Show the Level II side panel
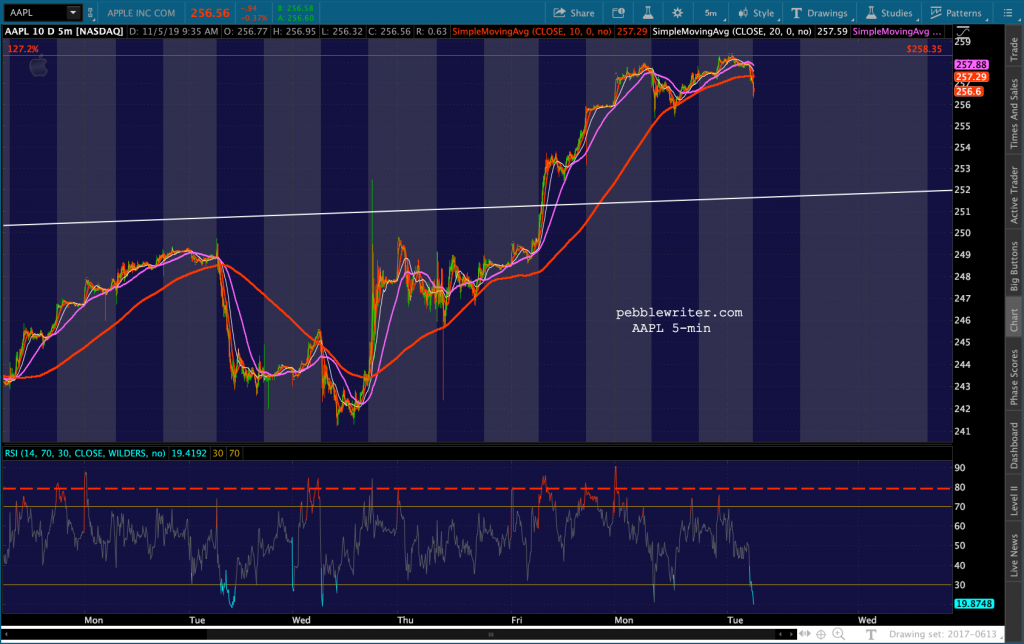 coord(1014,498)
